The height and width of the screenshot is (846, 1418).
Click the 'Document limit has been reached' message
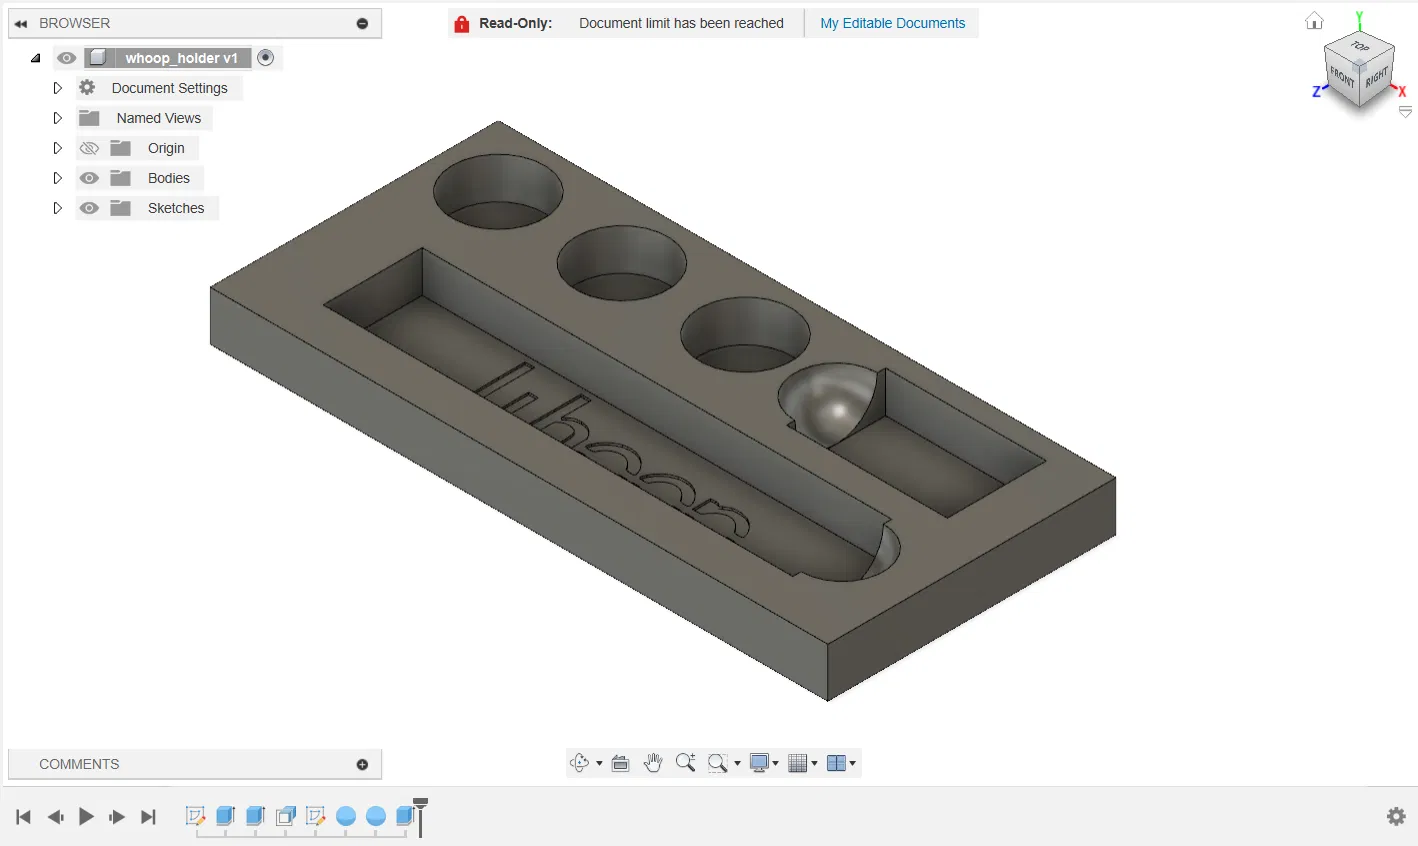click(681, 23)
